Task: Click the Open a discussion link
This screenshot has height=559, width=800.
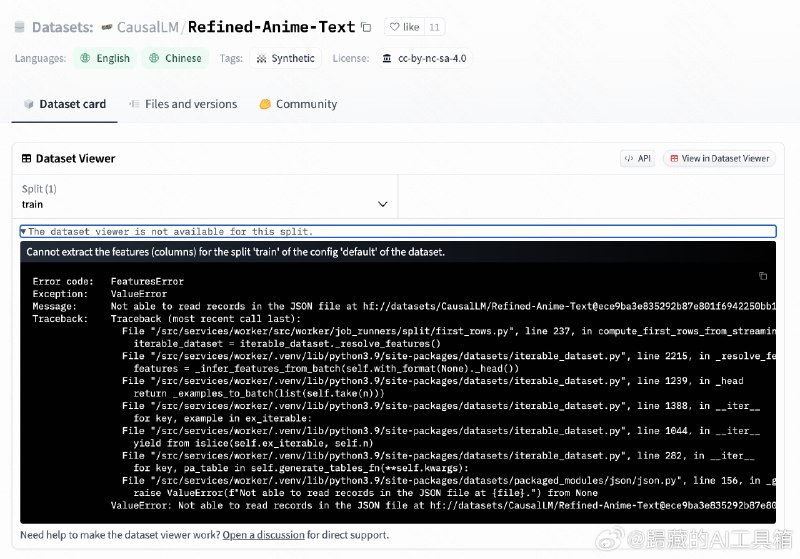Action: point(263,535)
